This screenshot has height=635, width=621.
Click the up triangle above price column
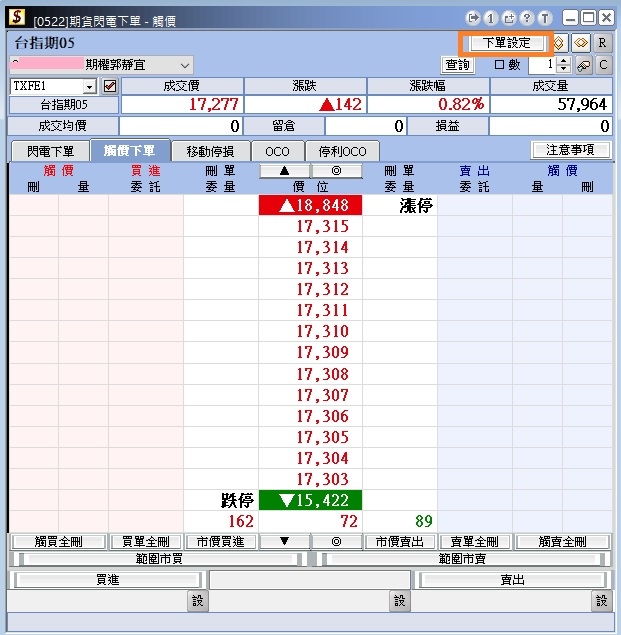click(284, 170)
